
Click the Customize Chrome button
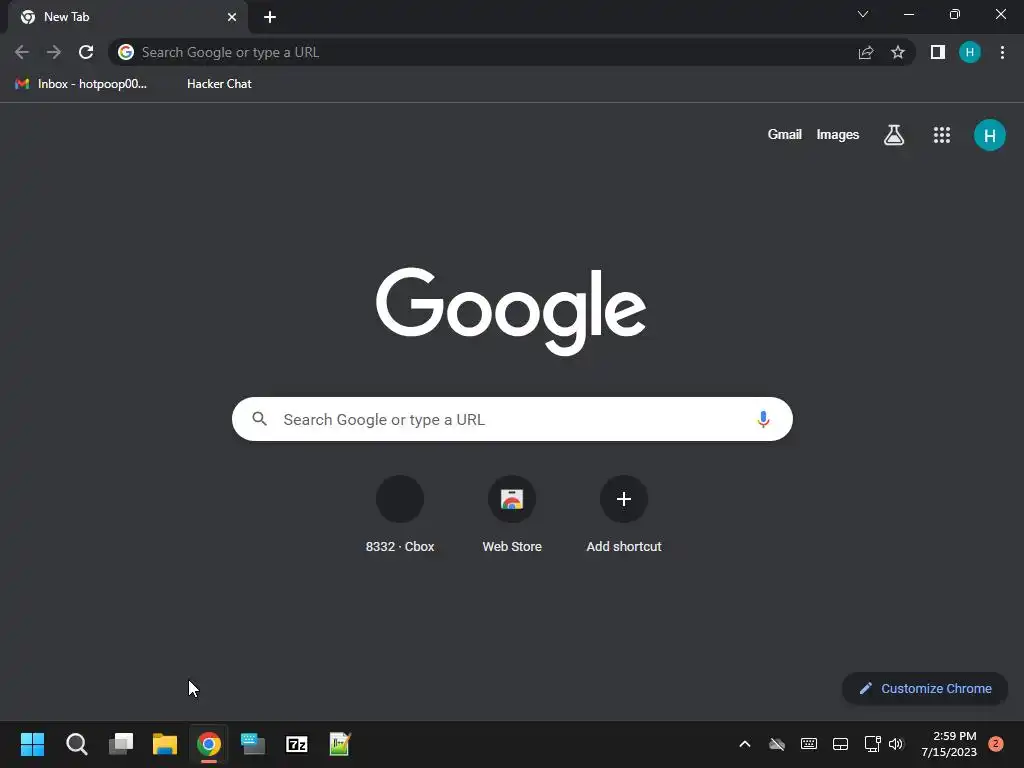coord(925,688)
